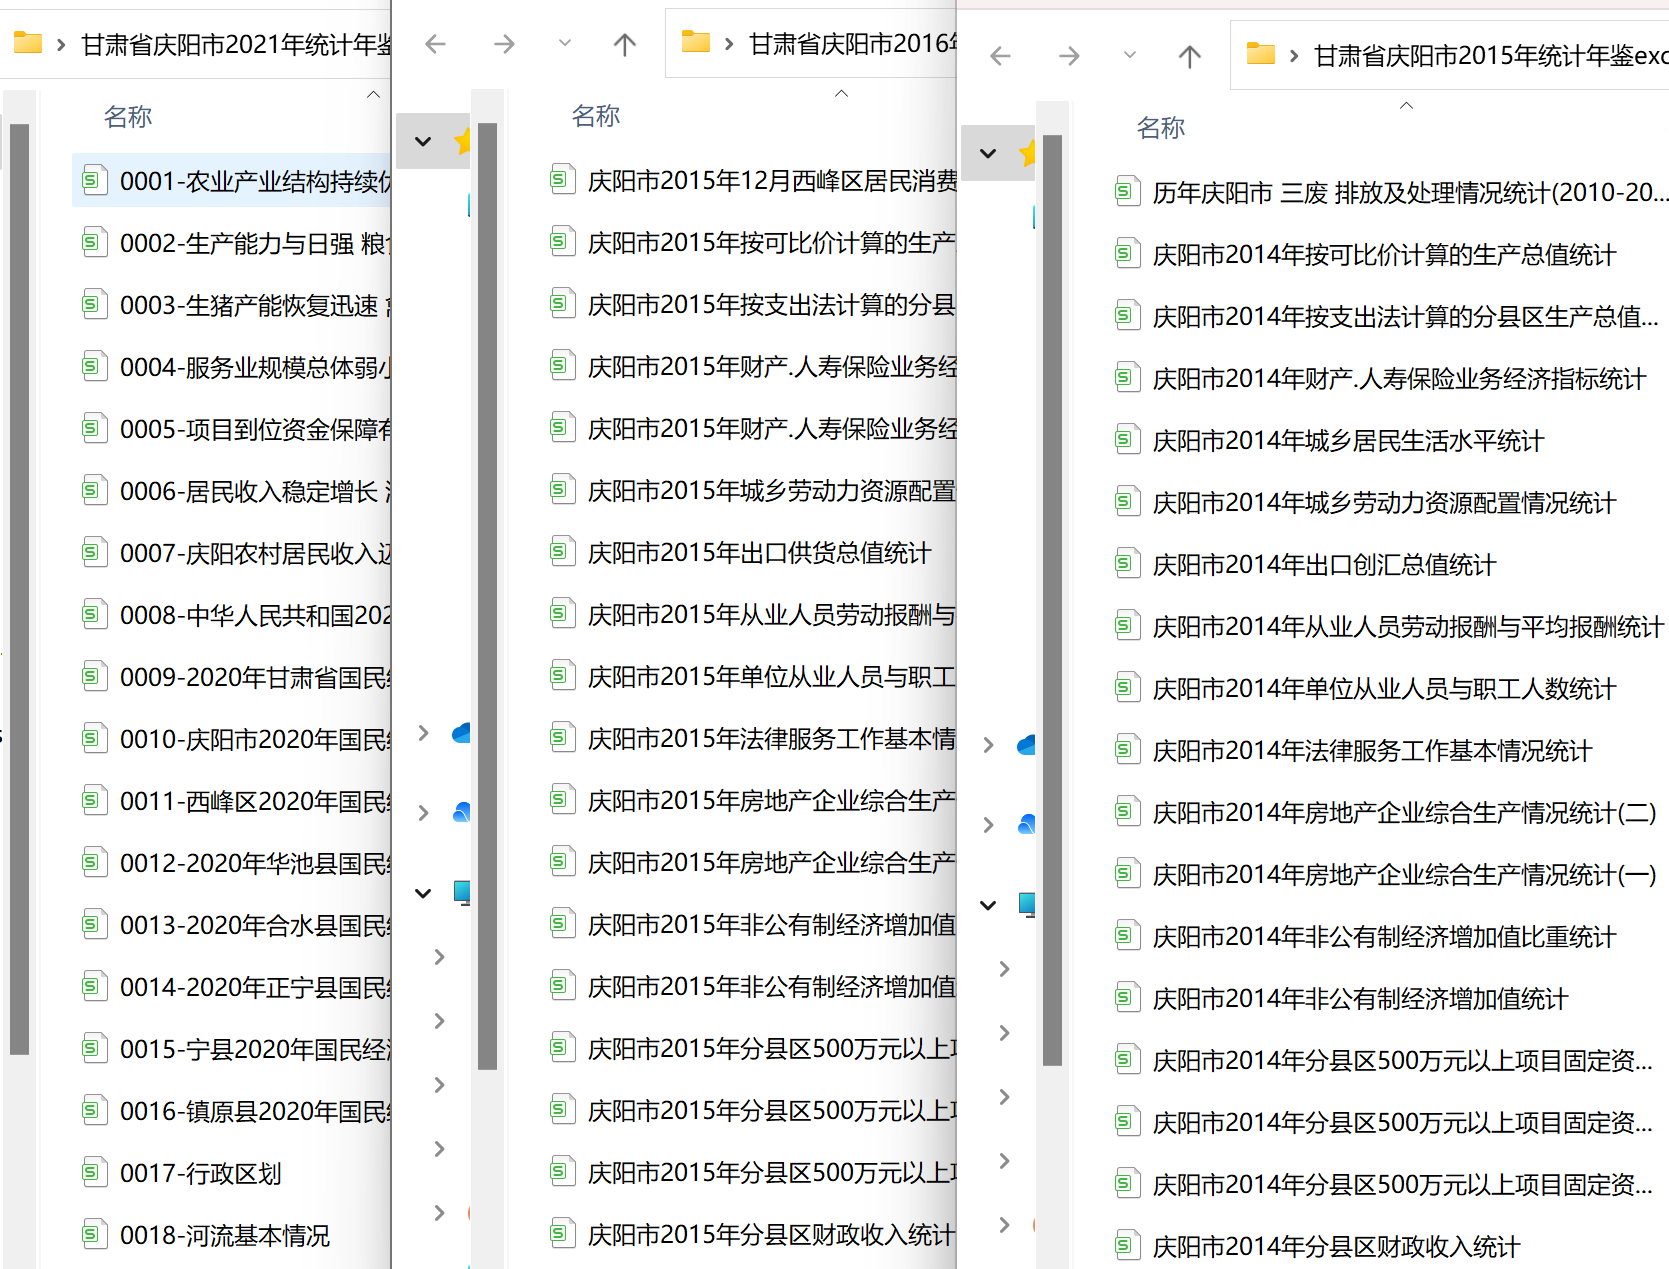This screenshot has height=1269, width=1669.
Task: Expand the OneDrive node in 2016 window nav pane
Action: 423,733
